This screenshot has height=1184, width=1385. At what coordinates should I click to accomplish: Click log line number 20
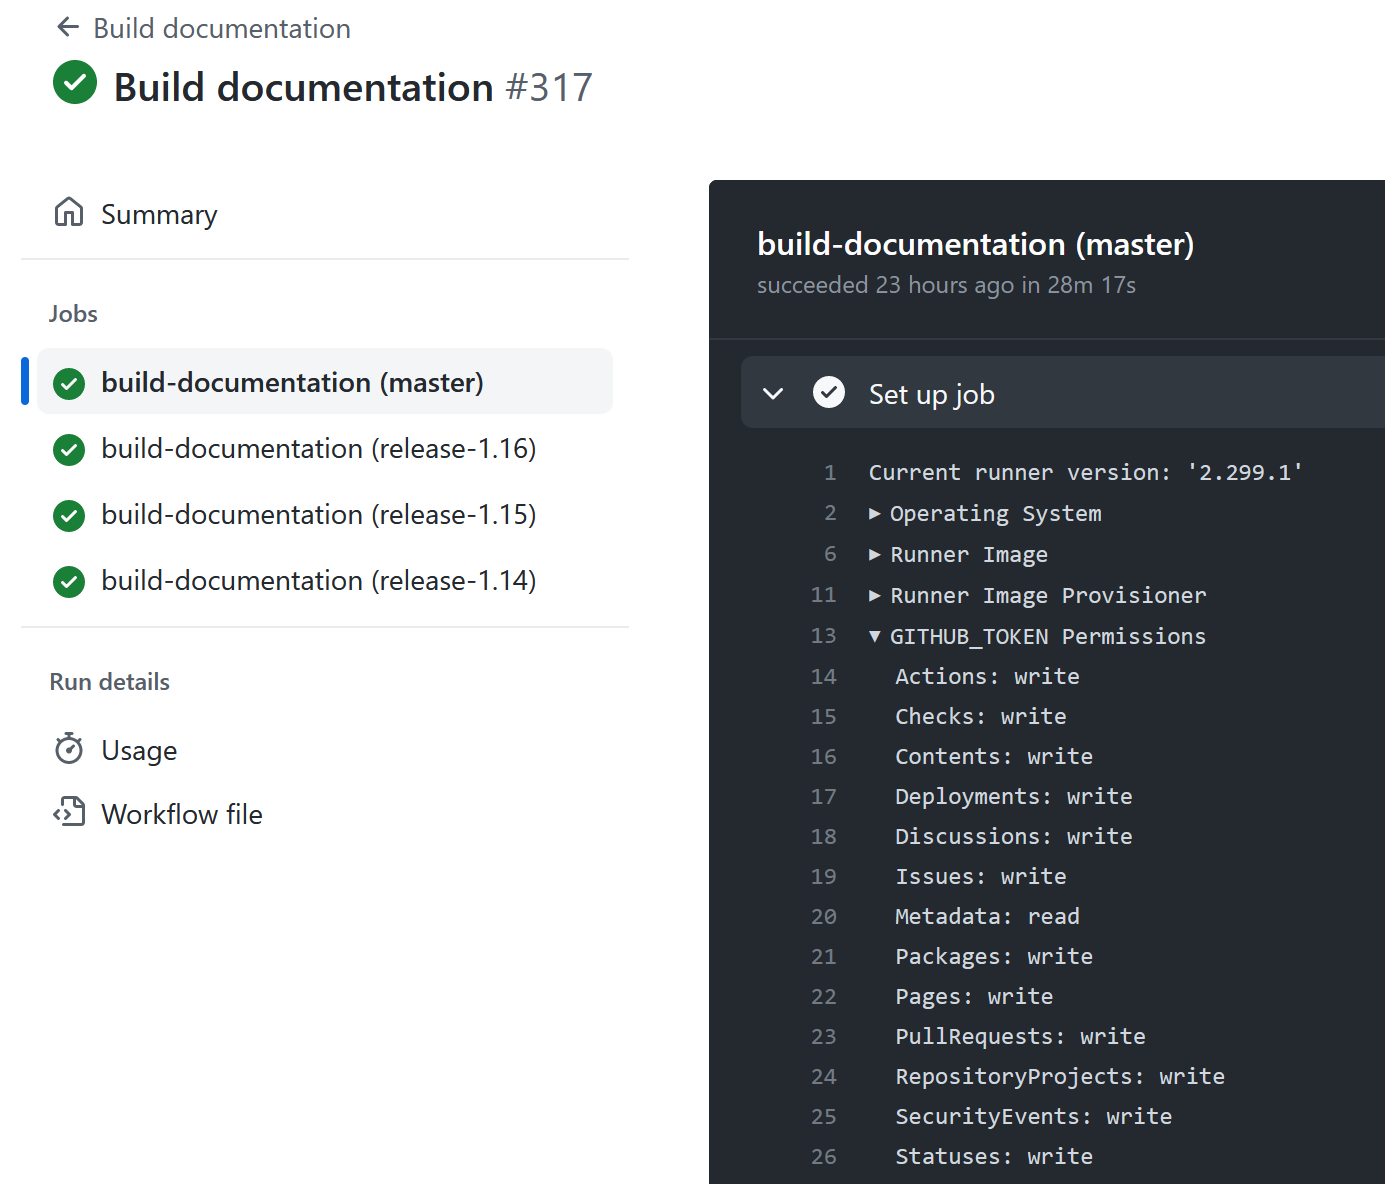tap(824, 916)
